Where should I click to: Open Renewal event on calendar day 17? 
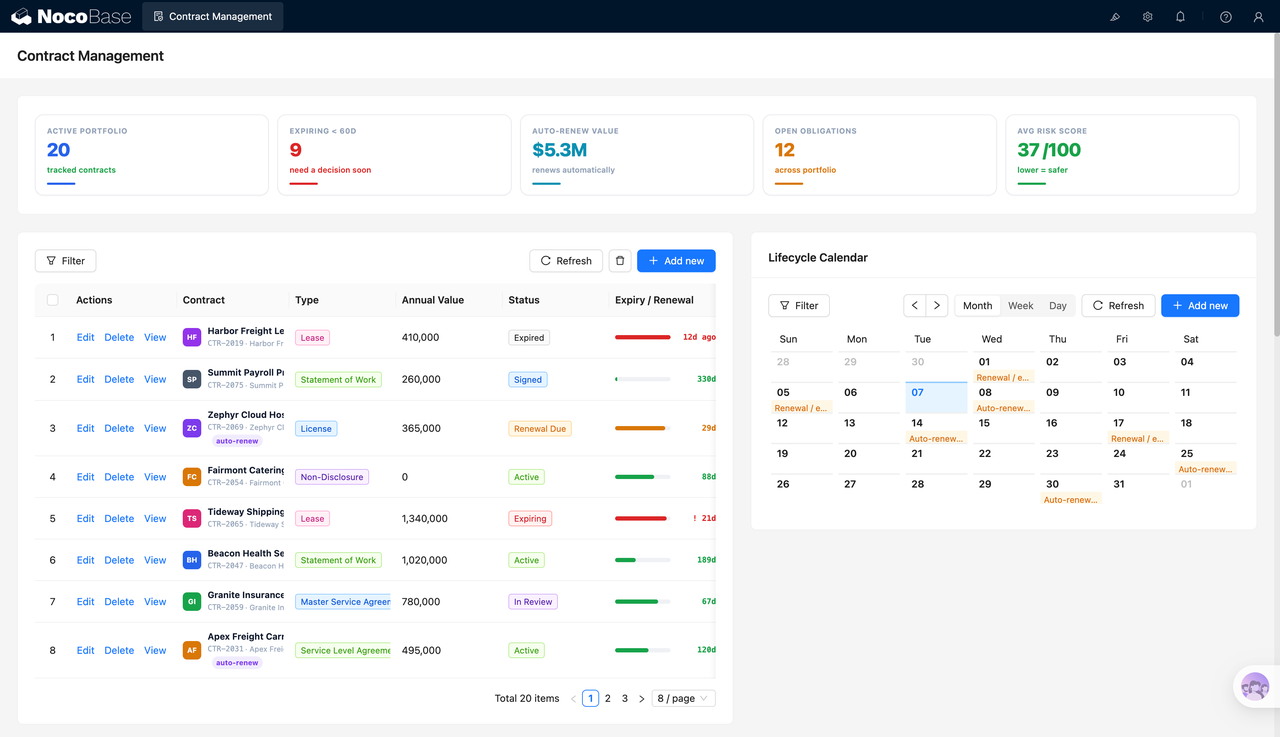[x=1138, y=439]
